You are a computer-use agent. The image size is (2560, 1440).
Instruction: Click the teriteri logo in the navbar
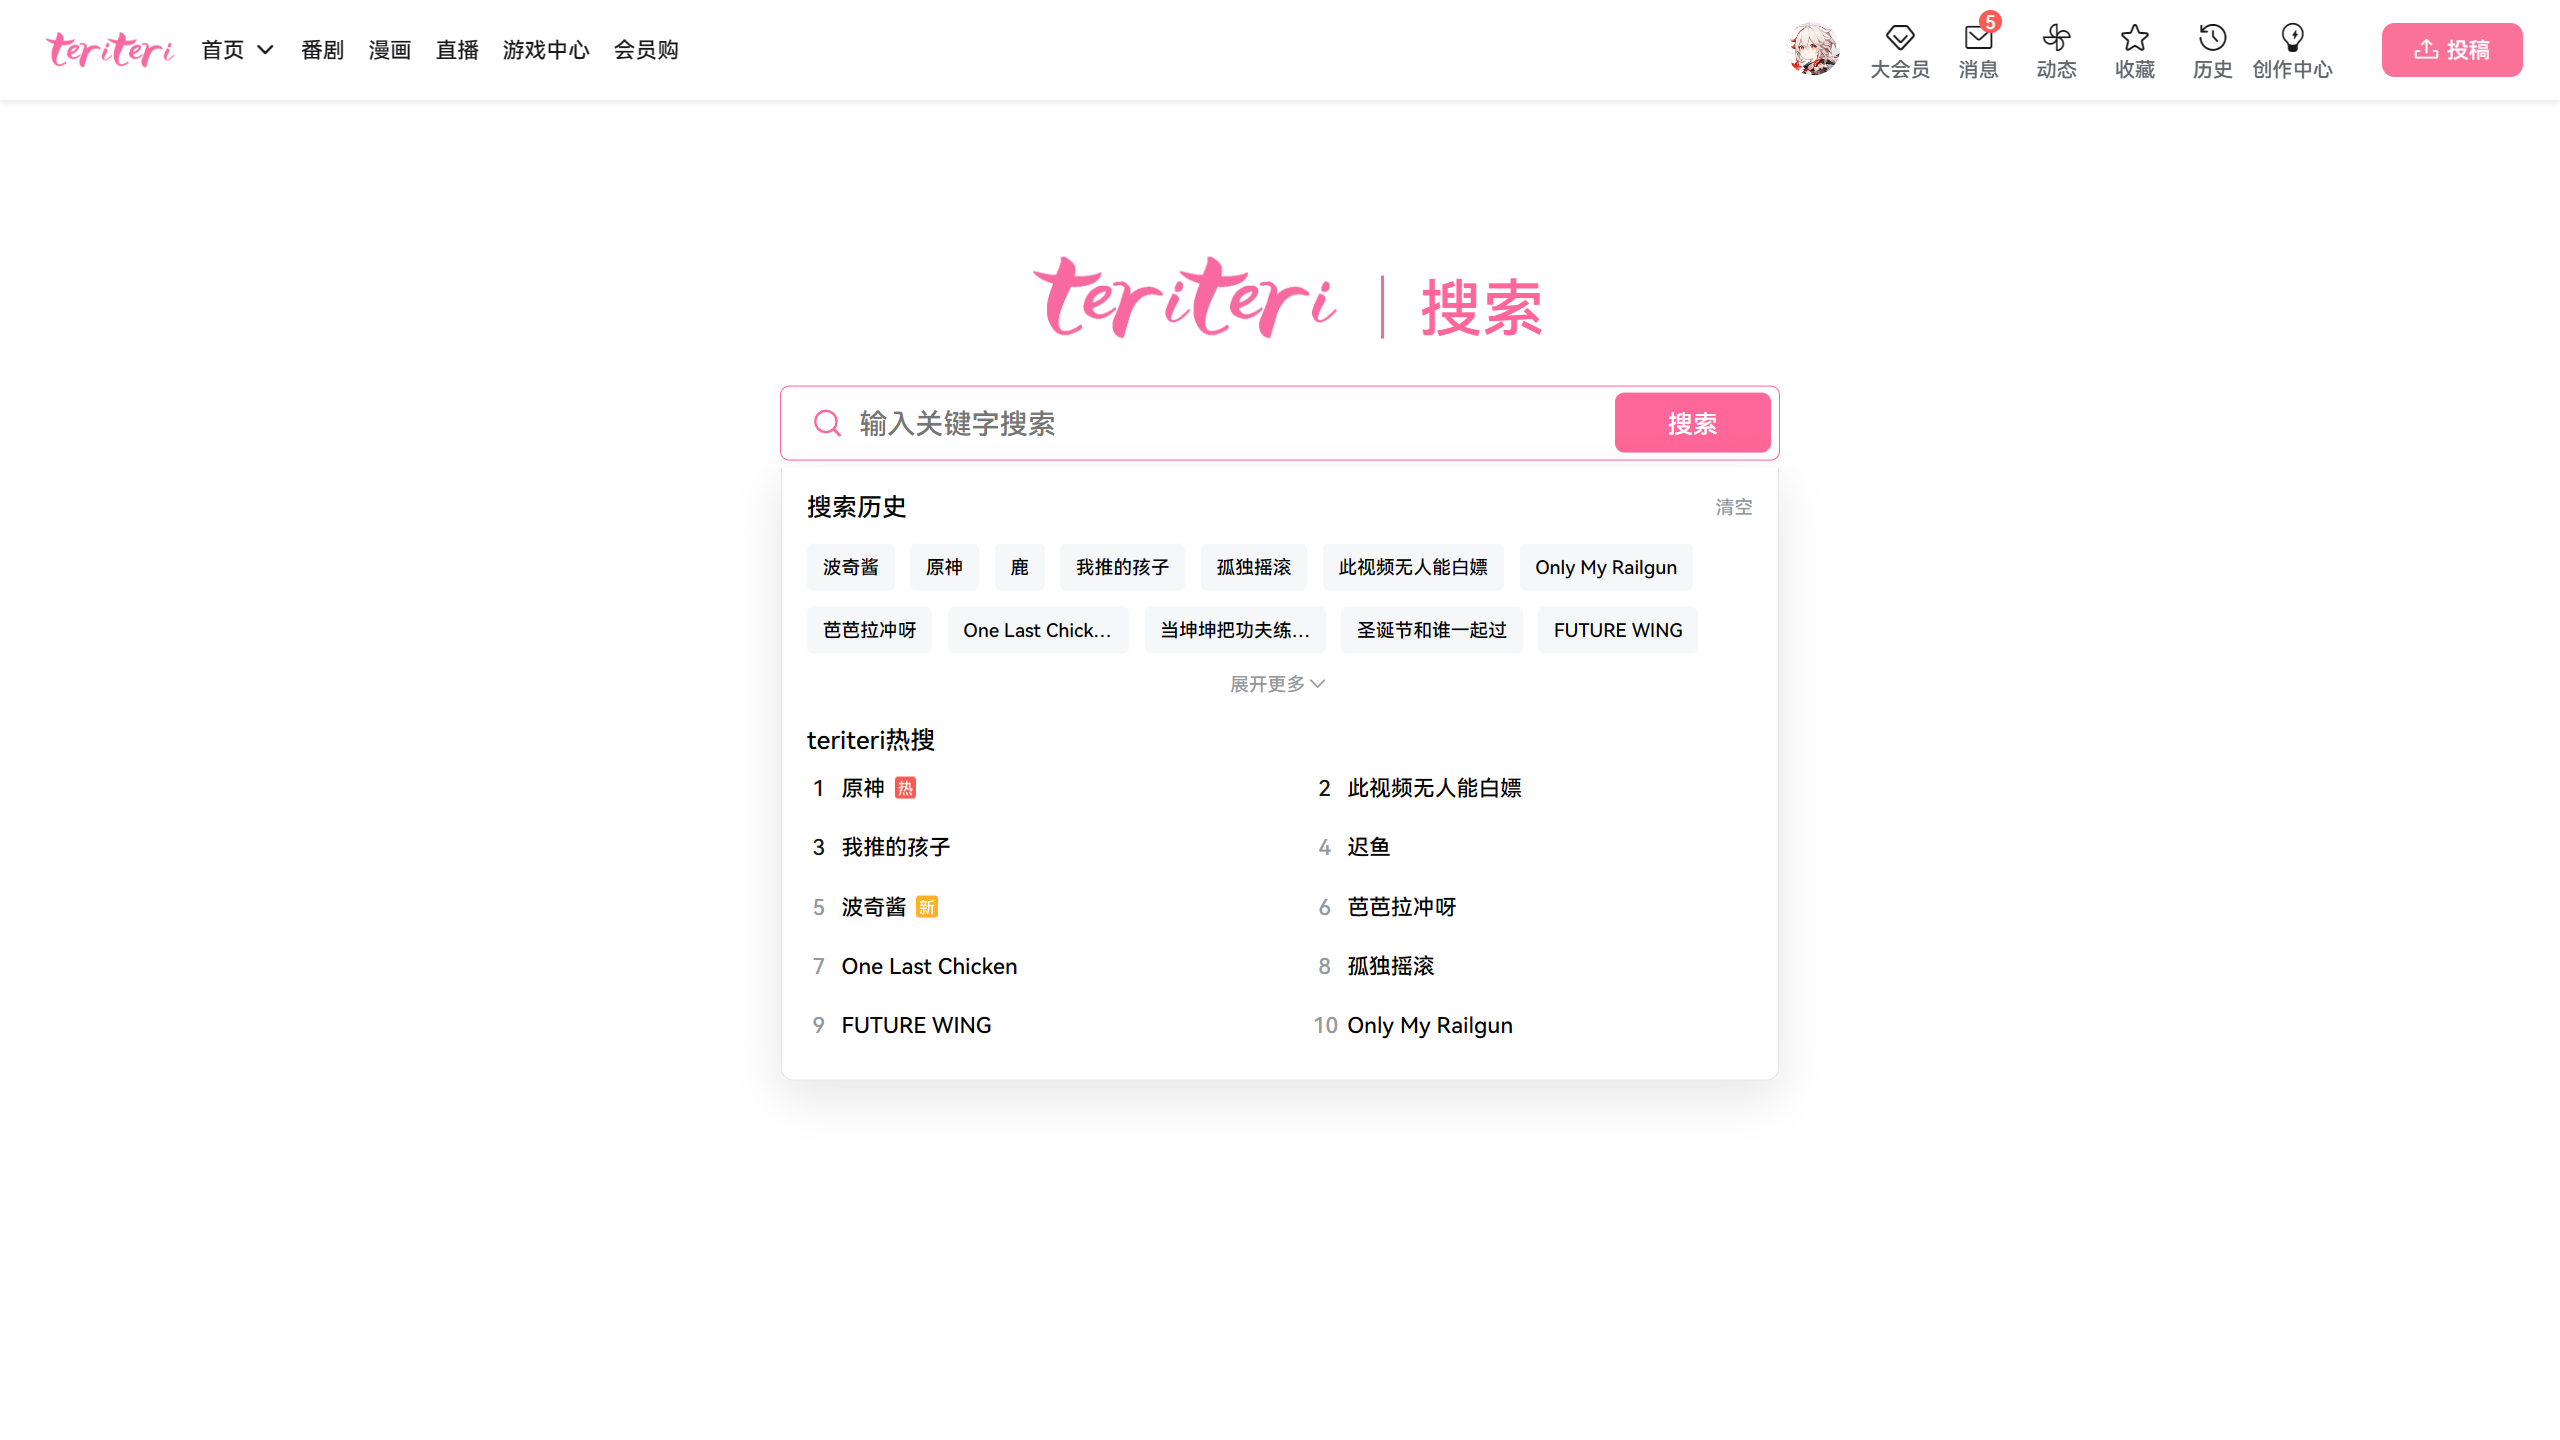pyautogui.click(x=110, y=49)
